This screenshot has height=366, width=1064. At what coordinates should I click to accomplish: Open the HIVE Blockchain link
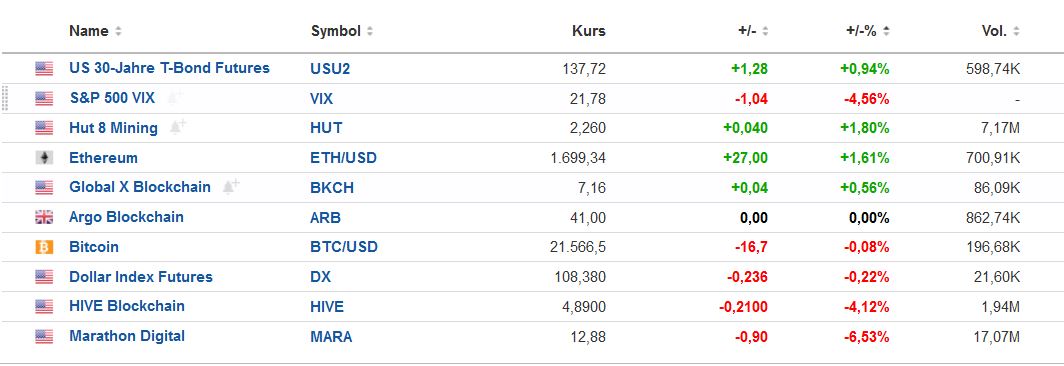(x=127, y=306)
